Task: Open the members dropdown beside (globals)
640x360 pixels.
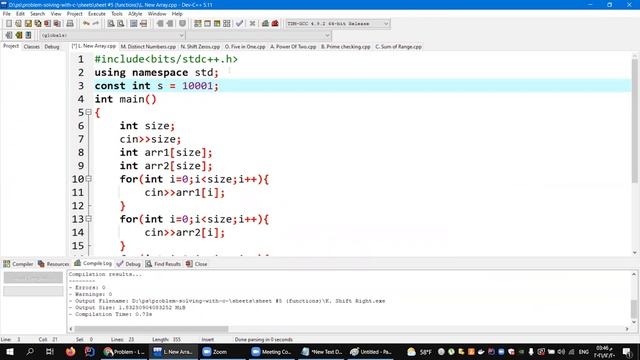Action: (x=258, y=36)
